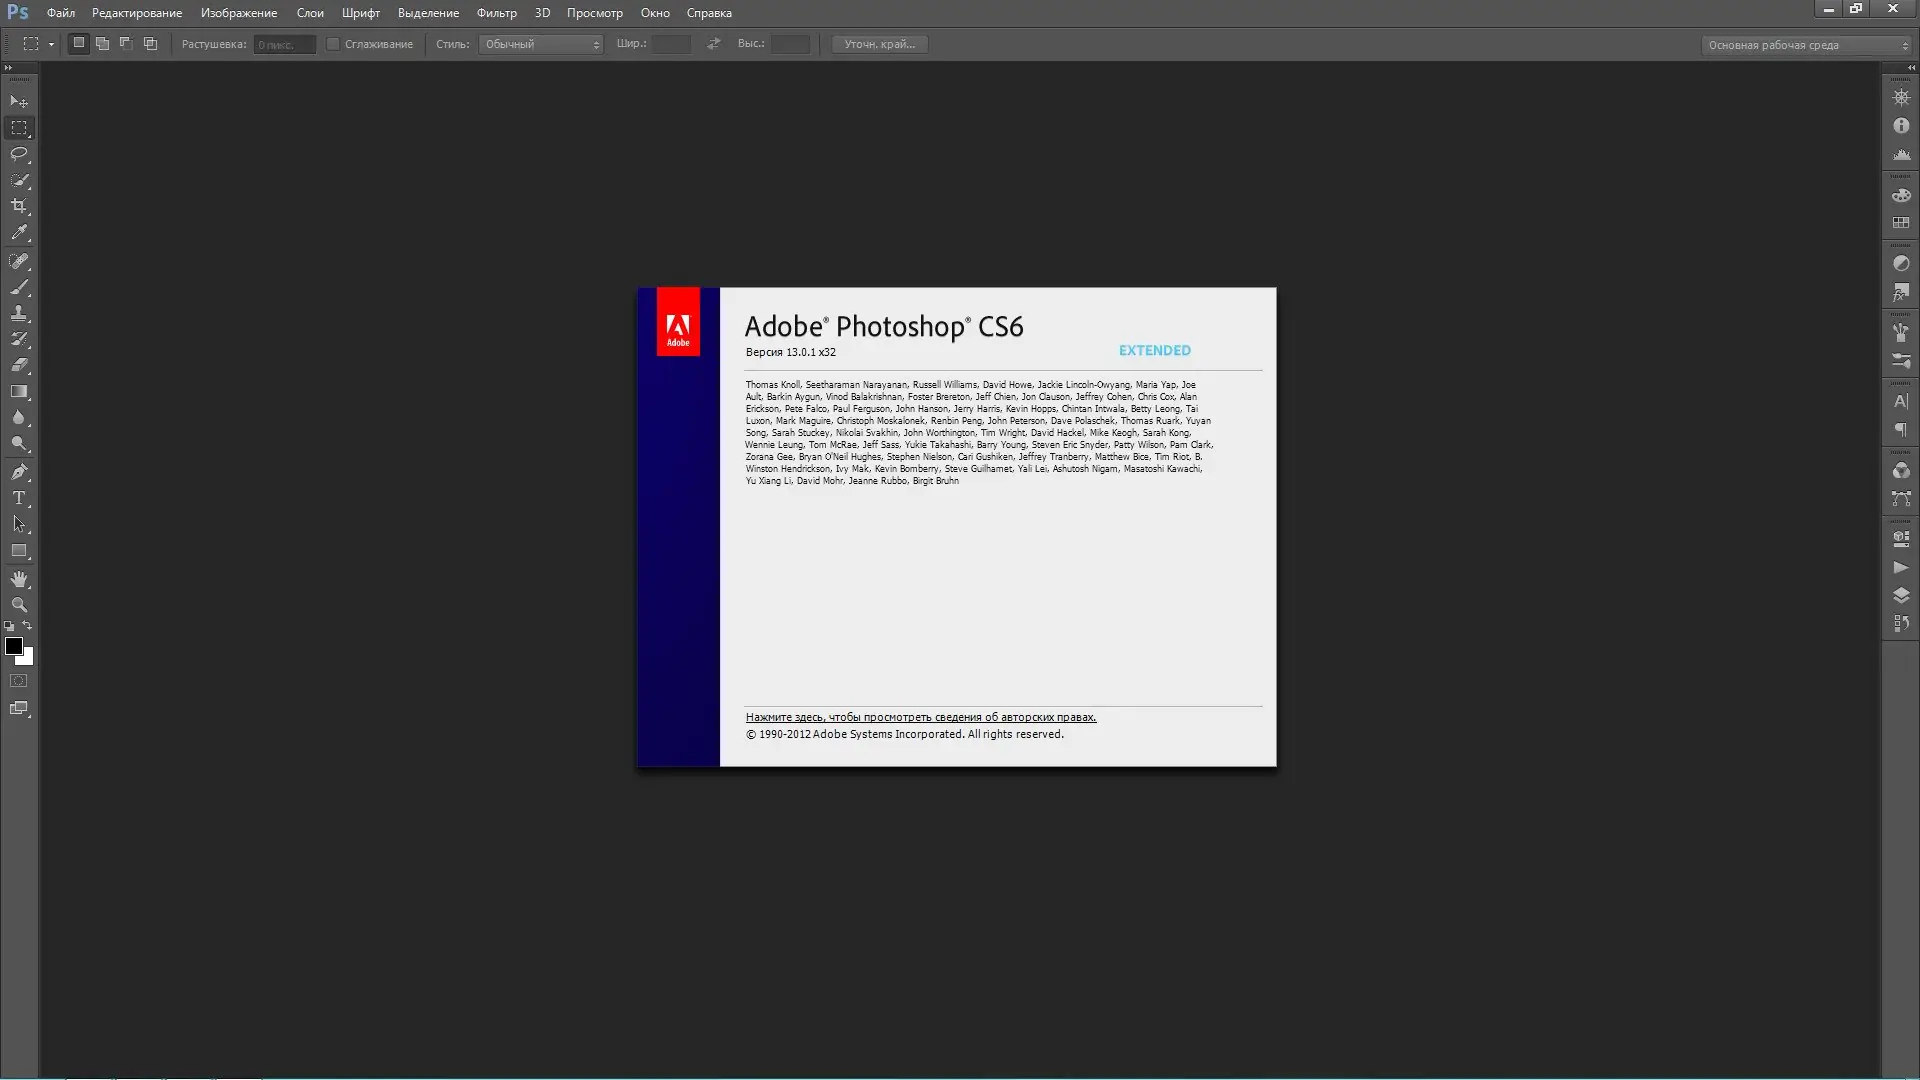
Task: Select the Horizontal Type tool
Action: 19,498
